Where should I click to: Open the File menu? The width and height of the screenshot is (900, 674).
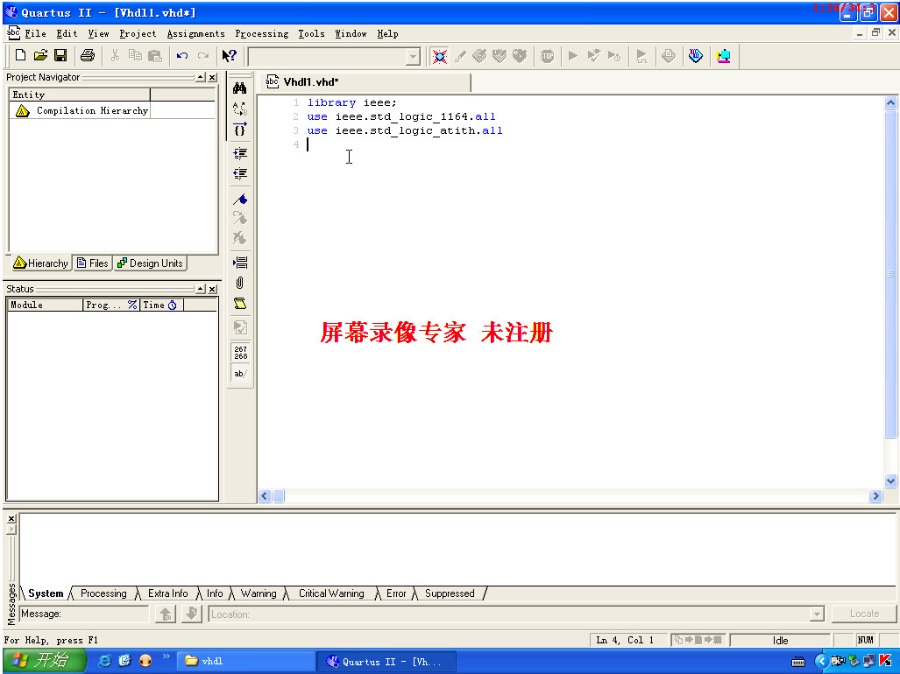tap(35, 34)
